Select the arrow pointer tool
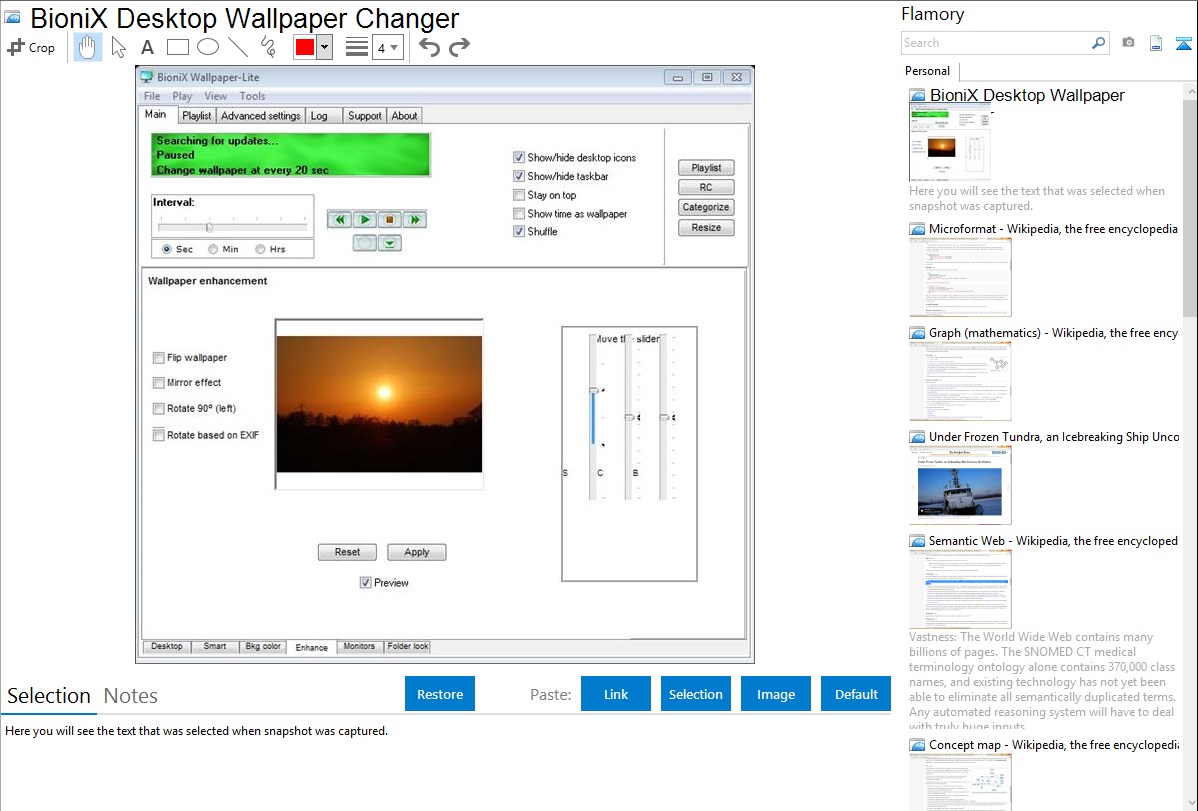Viewport: 1198px width, 811px height. pyautogui.click(x=118, y=47)
